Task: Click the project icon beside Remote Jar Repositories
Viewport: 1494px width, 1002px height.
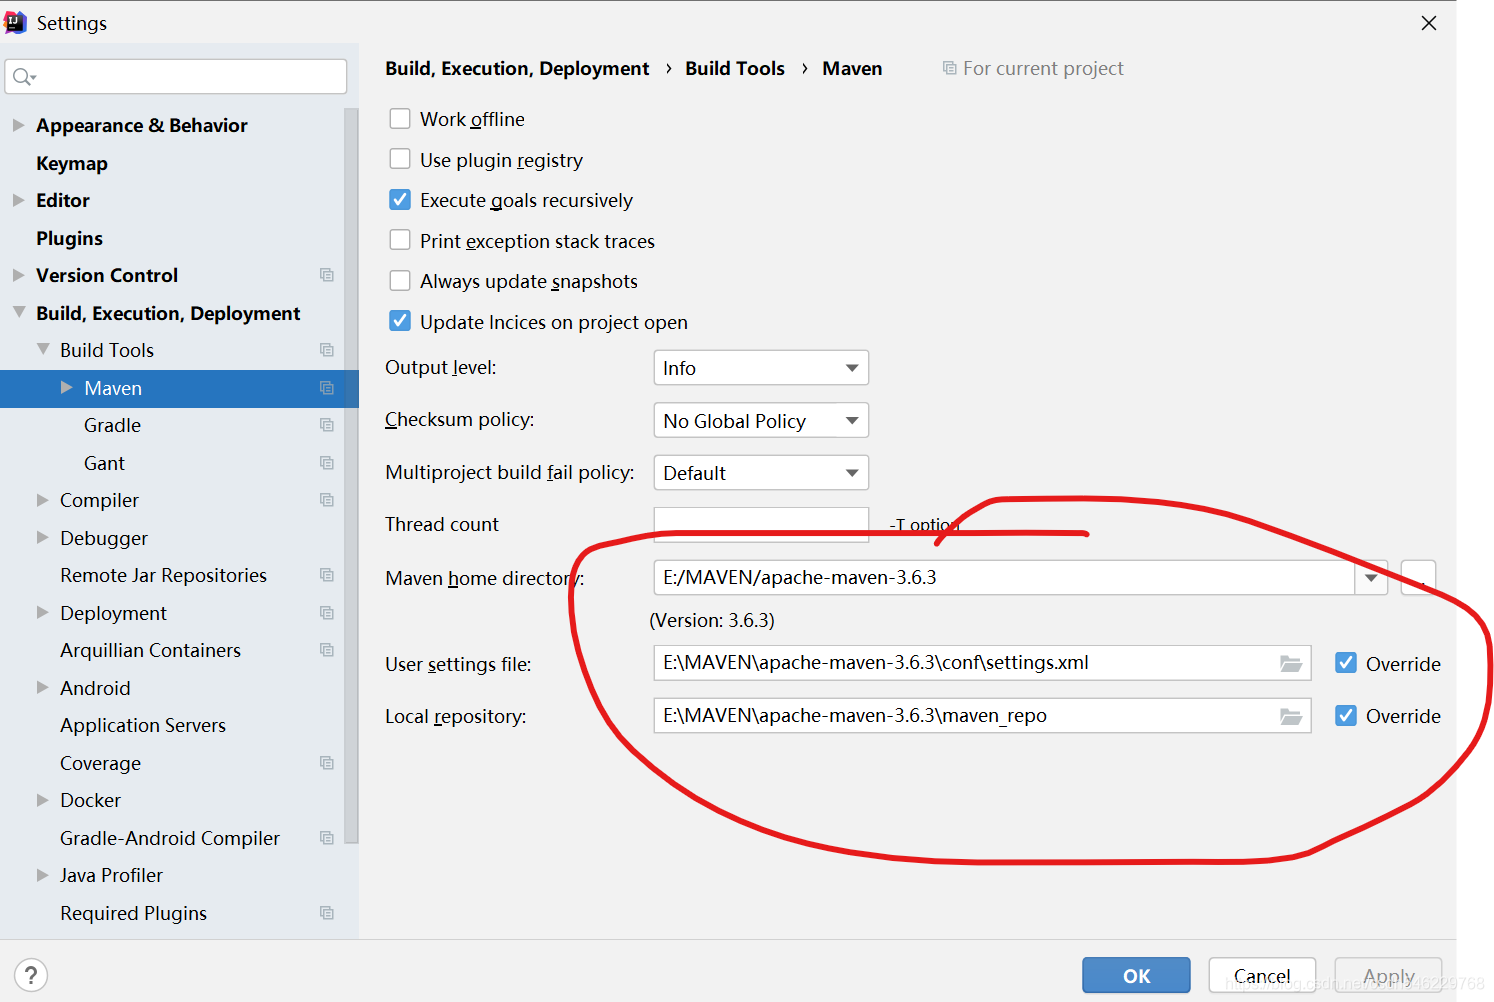Action: tap(326, 575)
